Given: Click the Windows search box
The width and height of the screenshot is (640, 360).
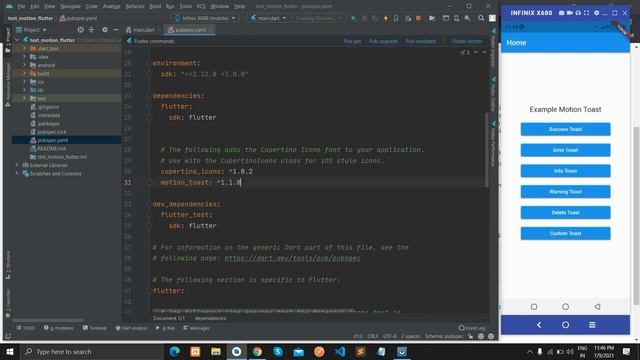Looking at the screenshot, I should (x=91, y=351).
